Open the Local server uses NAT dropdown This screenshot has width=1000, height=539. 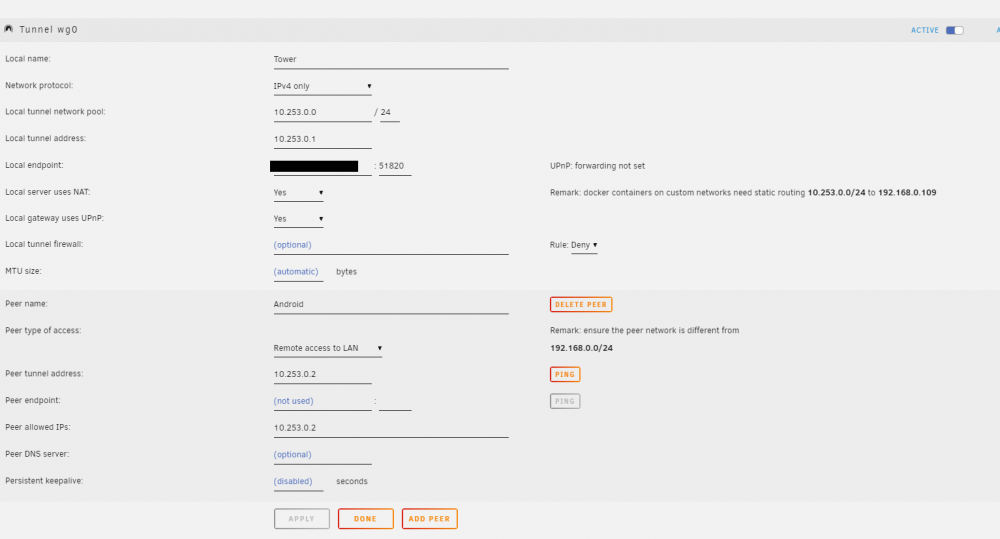(x=298, y=193)
